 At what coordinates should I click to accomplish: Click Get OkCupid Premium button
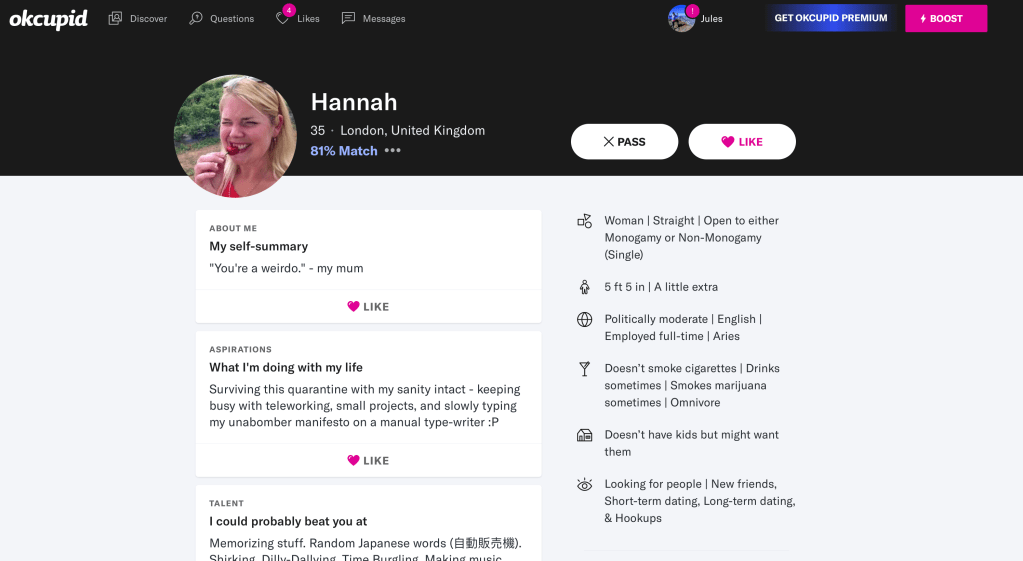pos(831,18)
